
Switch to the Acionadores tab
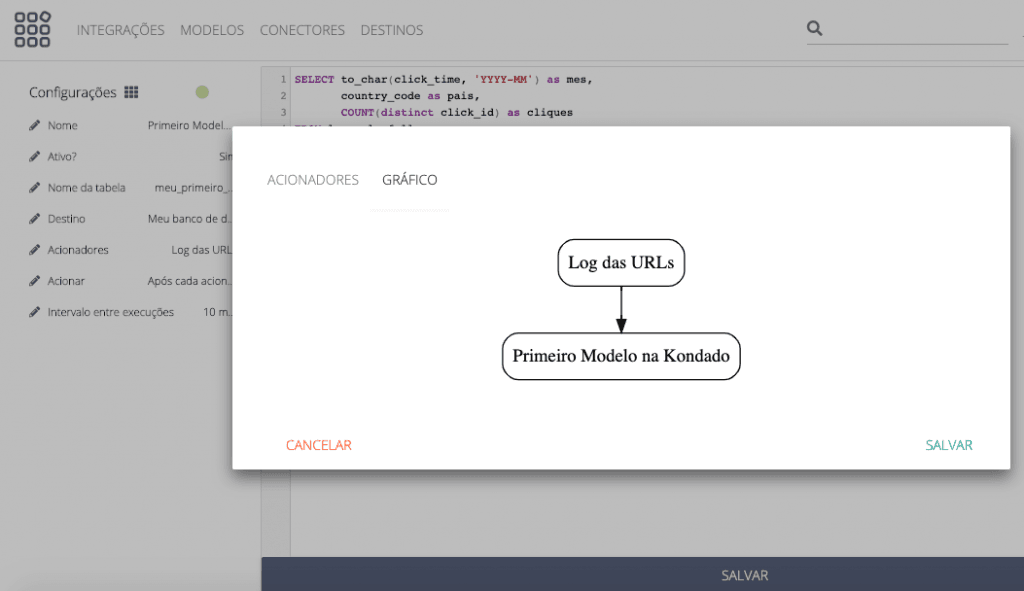pos(313,180)
